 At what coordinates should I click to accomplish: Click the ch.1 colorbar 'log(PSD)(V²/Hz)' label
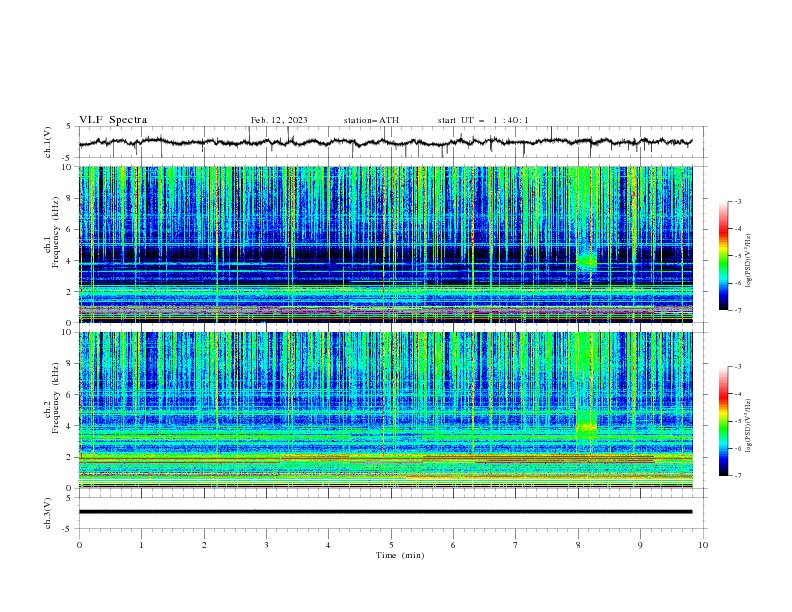click(748, 261)
